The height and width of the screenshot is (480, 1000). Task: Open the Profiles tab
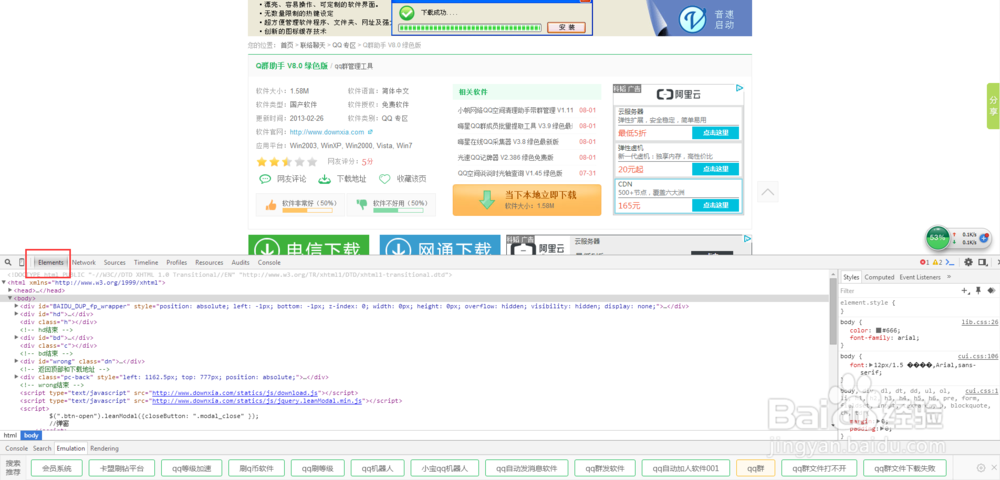point(177,263)
